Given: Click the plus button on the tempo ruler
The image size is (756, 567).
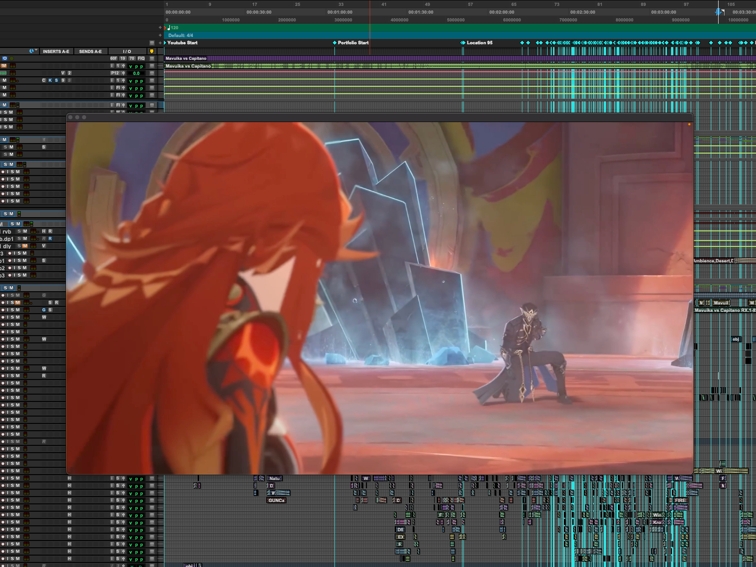Looking at the screenshot, I should pyautogui.click(x=160, y=27).
